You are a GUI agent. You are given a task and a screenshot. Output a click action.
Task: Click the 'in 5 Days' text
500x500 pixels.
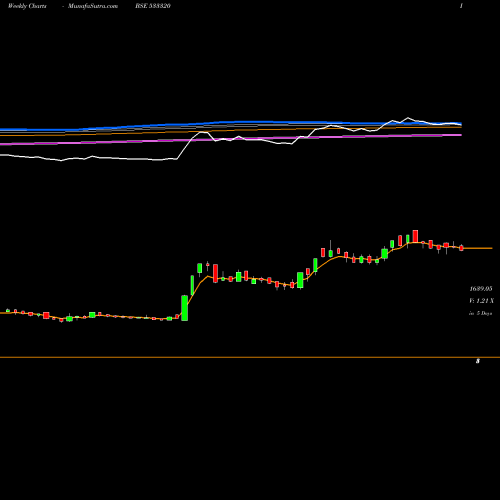point(480,313)
